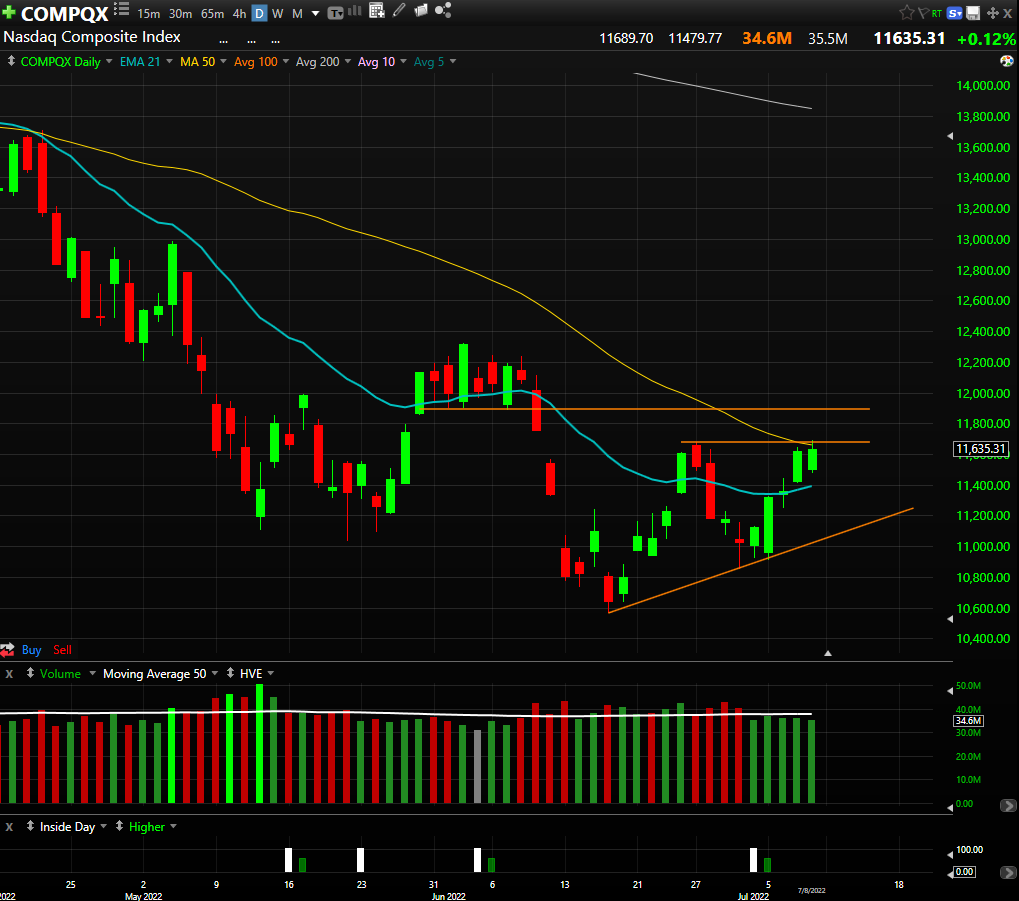
Task: Open the blue S dropdown icon
Action: 955,13
